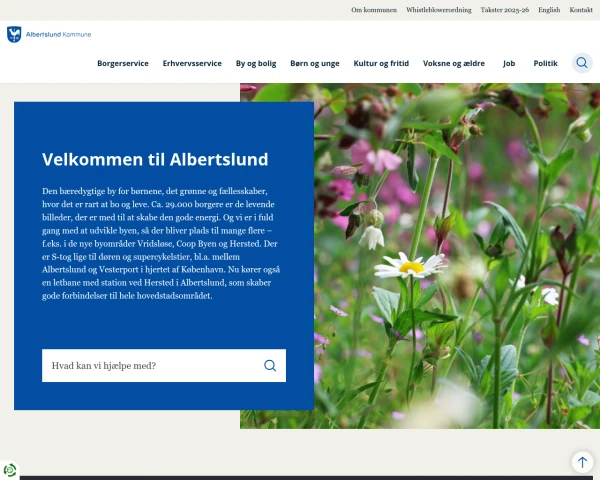Viewport: 600px width, 480px height.
Task: Open the Borgerservice menu
Action: 123,64
